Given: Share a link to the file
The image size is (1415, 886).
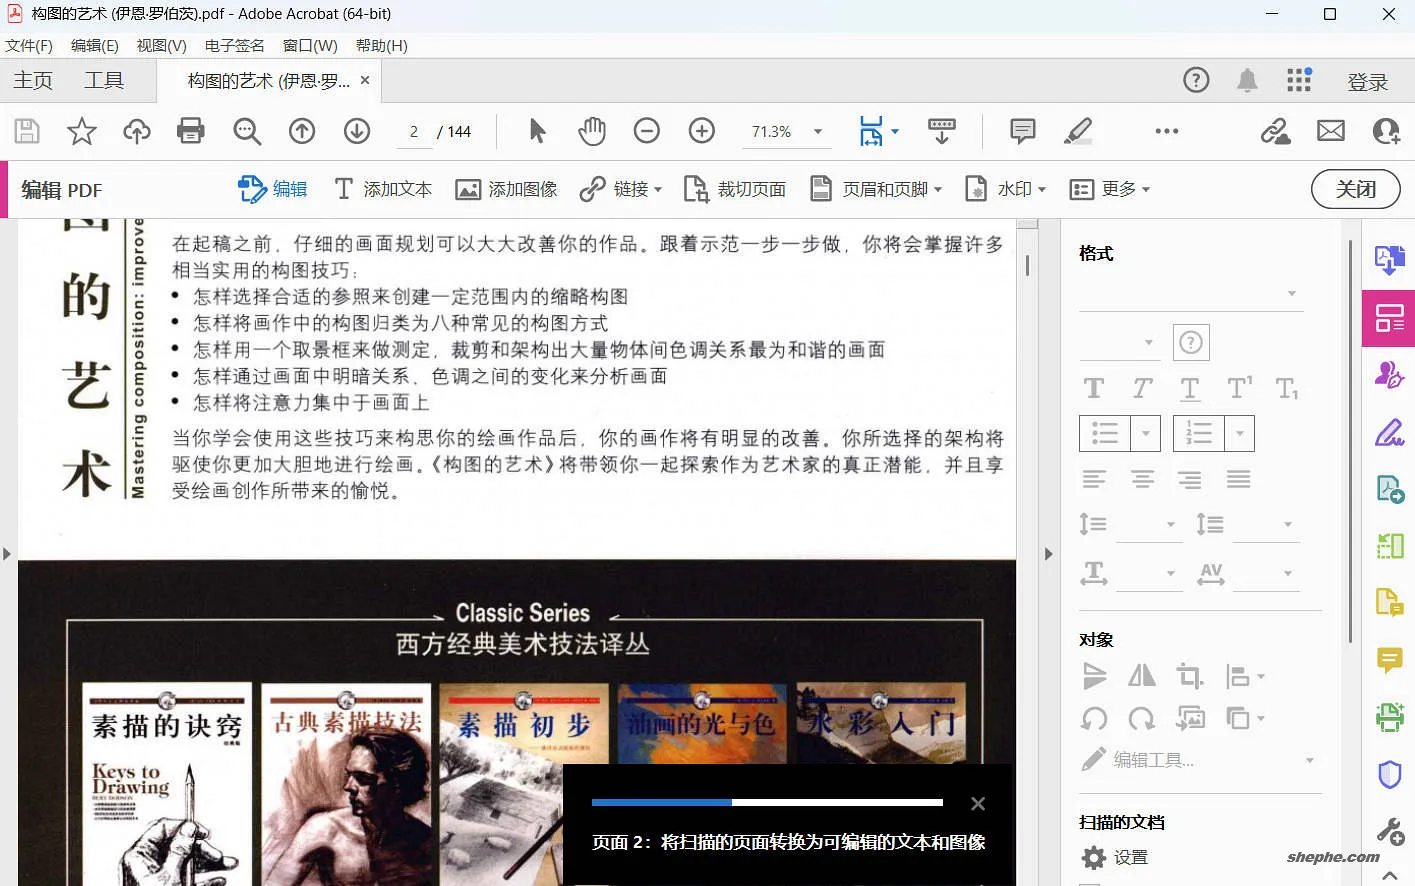Looking at the screenshot, I should tap(1275, 131).
